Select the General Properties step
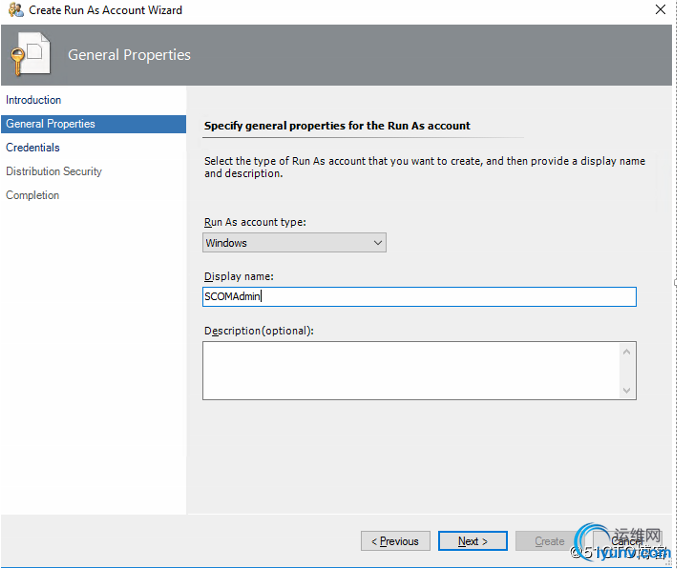The height and width of the screenshot is (569, 677). [50, 124]
